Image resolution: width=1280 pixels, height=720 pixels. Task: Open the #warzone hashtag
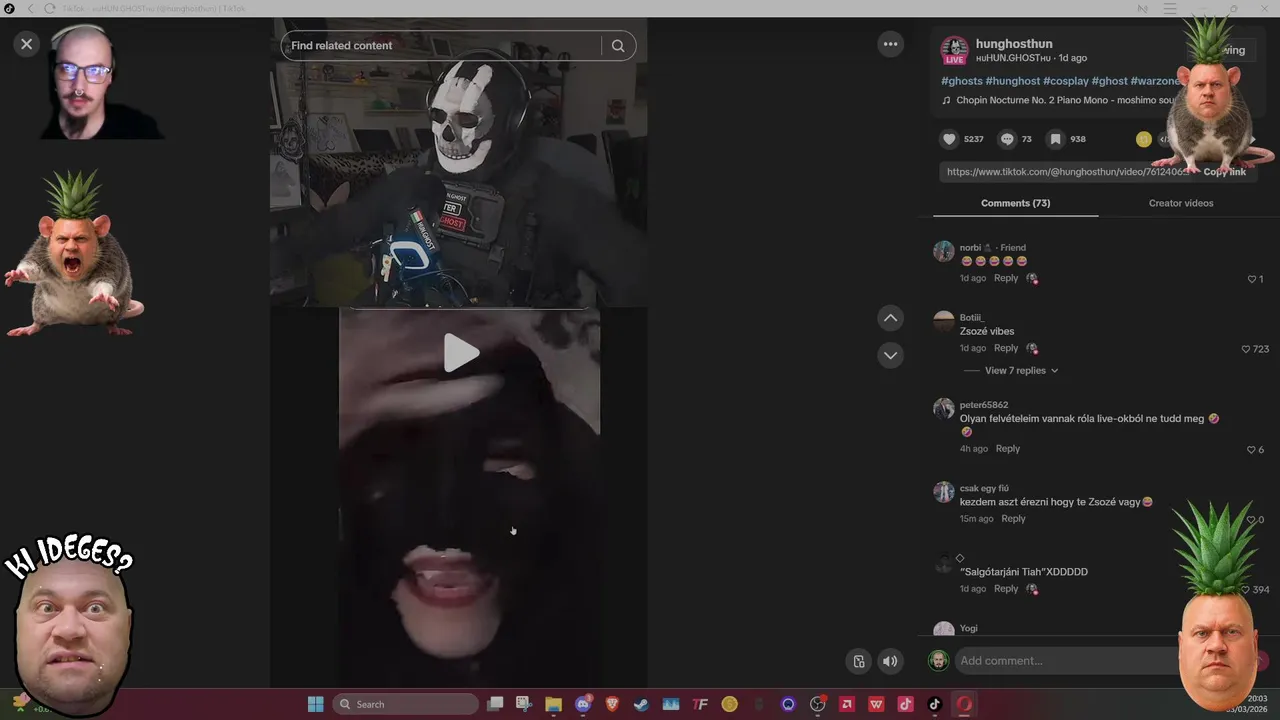[1155, 81]
